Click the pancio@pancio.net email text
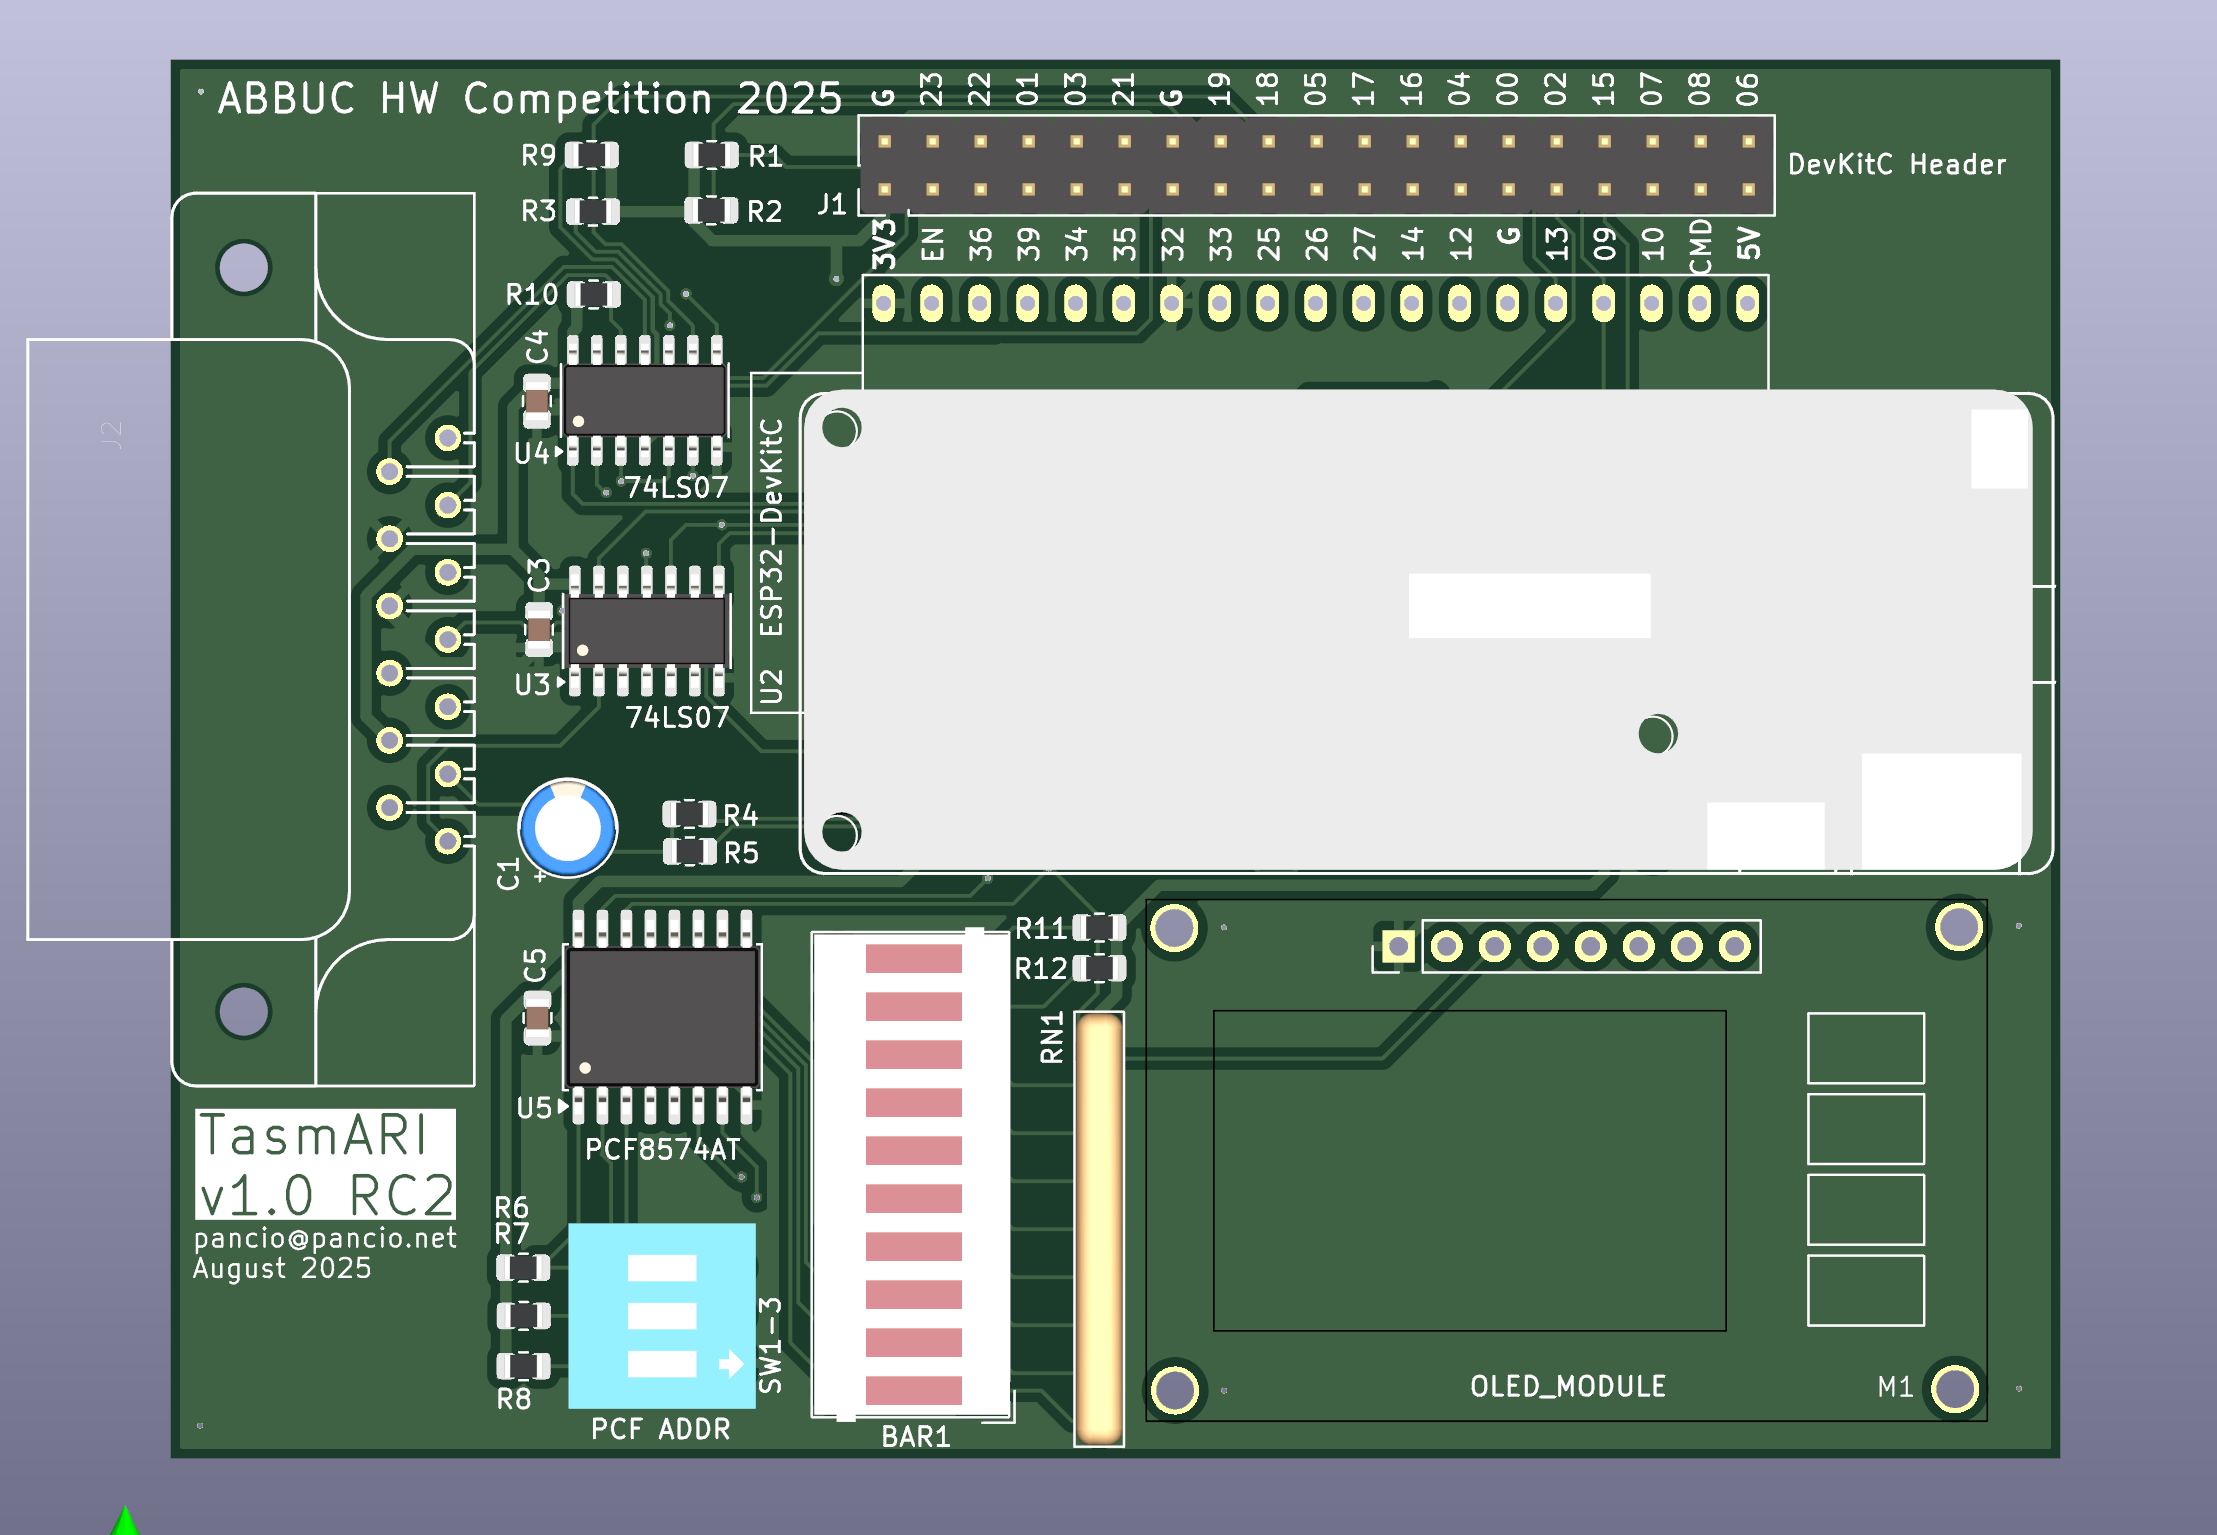 (x=325, y=1237)
